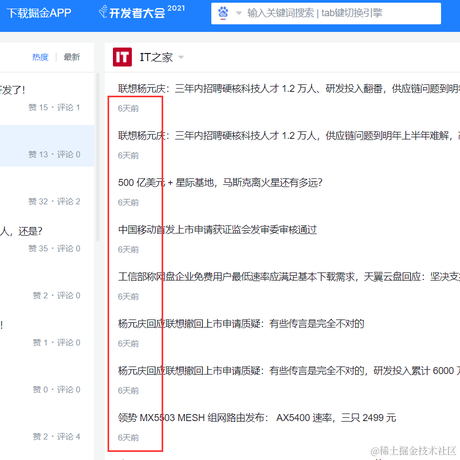The width and height of the screenshot is (460, 460).
Task: Click the 赞 15 · 评论 1 stats
Action: 54,107
